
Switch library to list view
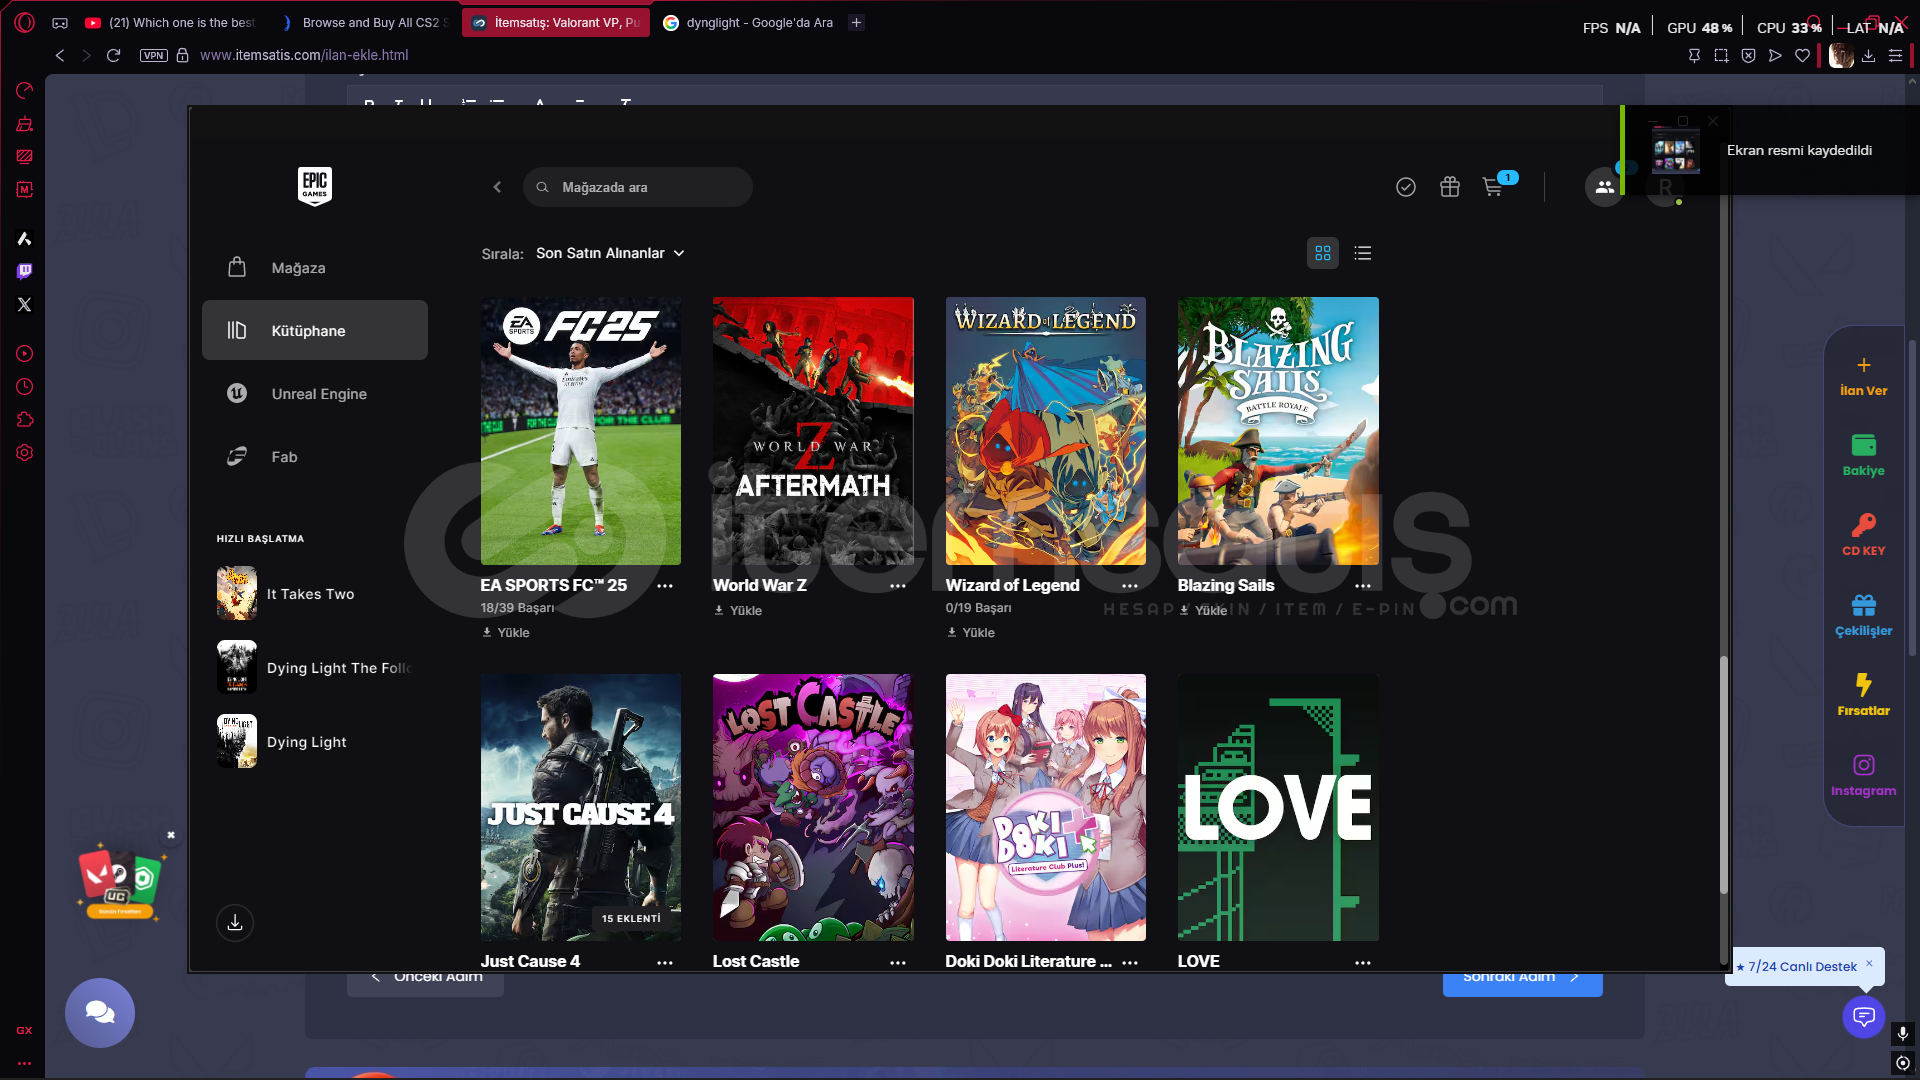click(1362, 253)
